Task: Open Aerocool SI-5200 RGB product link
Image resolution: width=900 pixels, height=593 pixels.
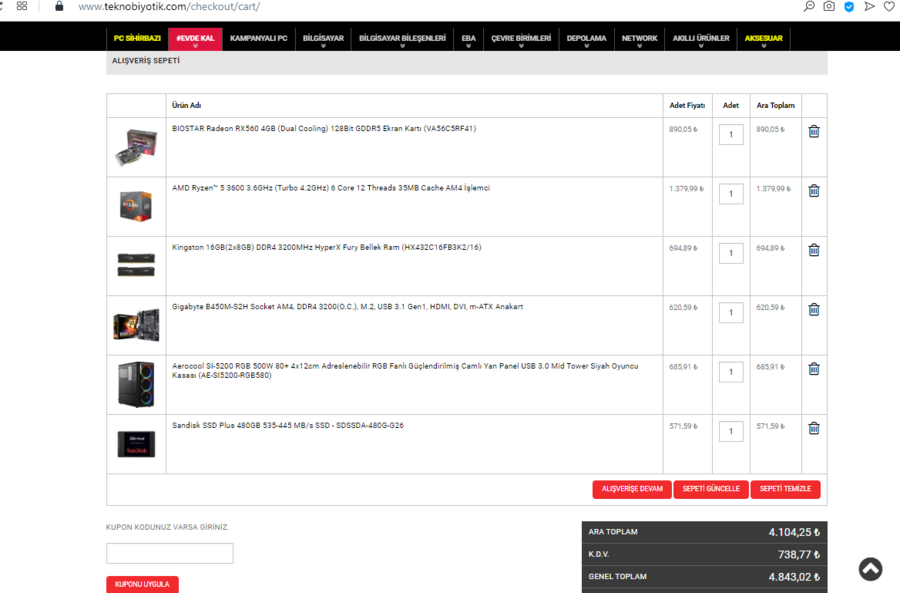Action: tap(405, 371)
